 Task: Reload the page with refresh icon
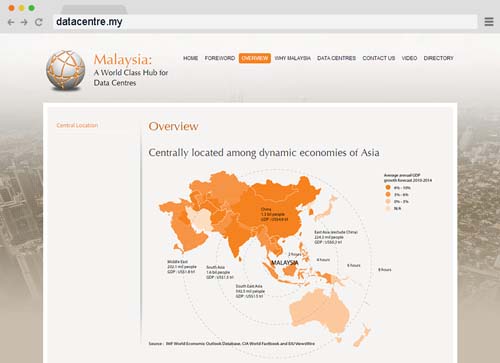pos(39,22)
